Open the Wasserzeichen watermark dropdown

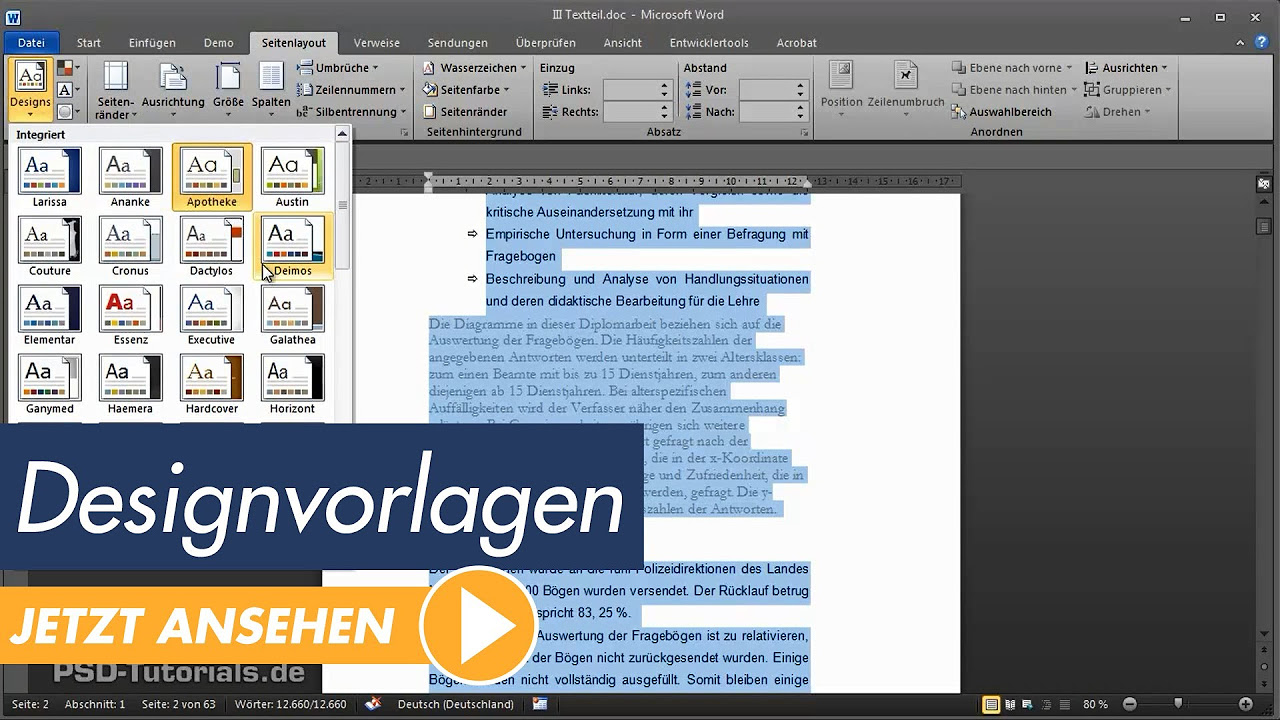click(475, 68)
